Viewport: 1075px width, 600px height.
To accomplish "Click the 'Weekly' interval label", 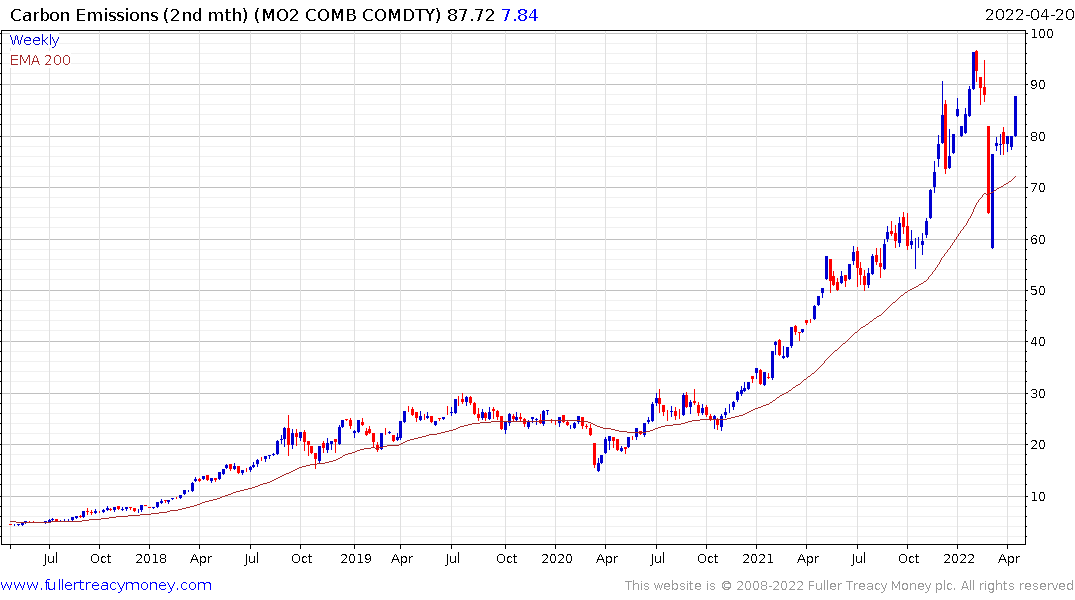I will pos(34,40).
